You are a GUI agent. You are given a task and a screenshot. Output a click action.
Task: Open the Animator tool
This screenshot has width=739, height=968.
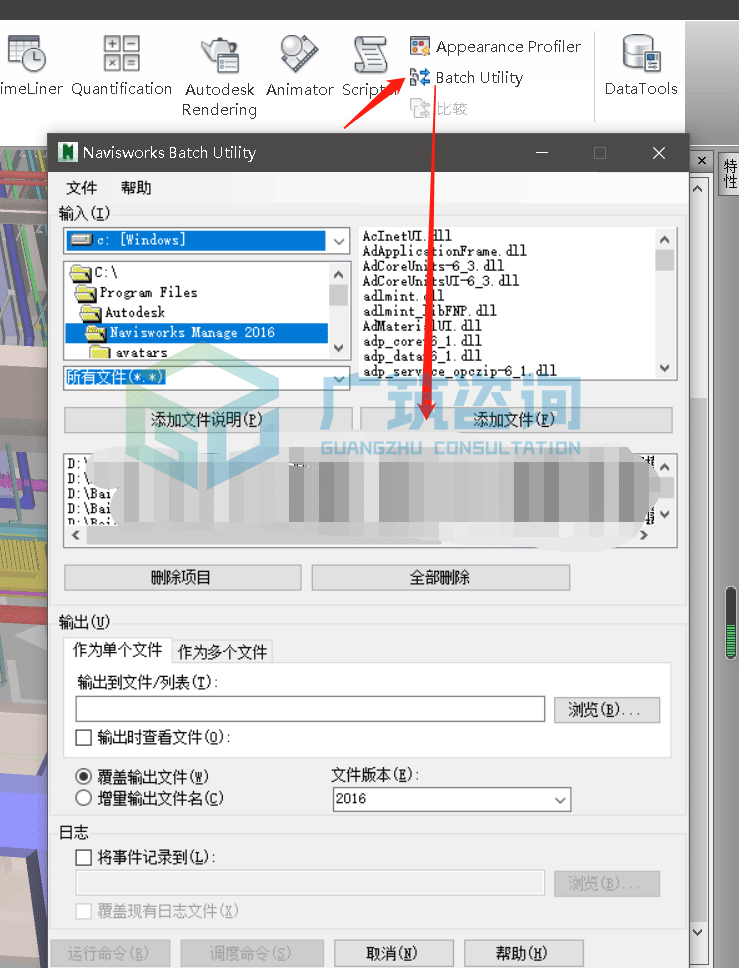299,66
